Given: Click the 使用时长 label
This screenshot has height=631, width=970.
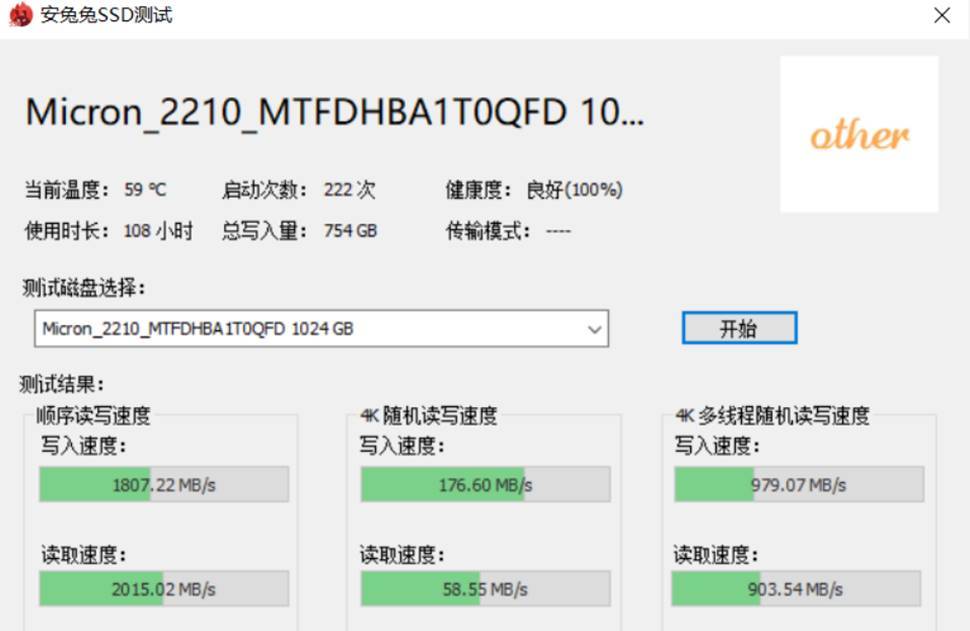Looking at the screenshot, I should tap(67, 231).
